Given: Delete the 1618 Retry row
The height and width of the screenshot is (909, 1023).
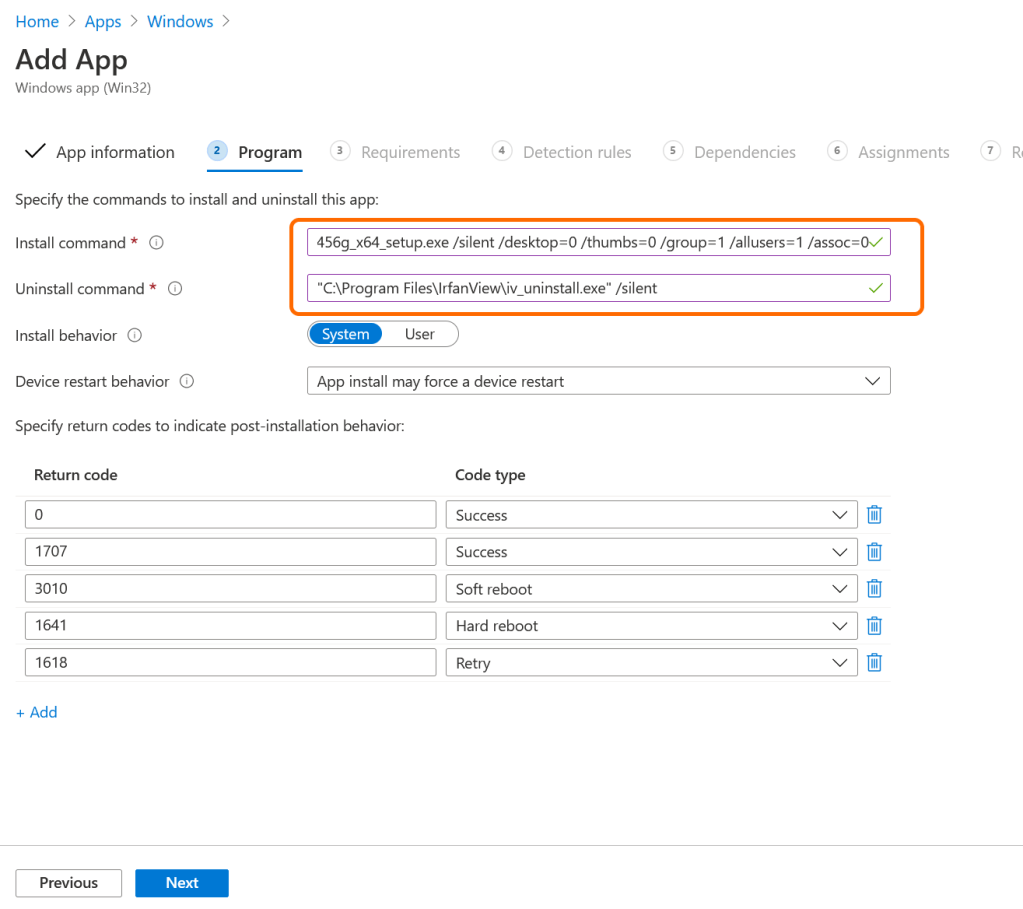Looking at the screenshot, I should (x=874, y=662).
